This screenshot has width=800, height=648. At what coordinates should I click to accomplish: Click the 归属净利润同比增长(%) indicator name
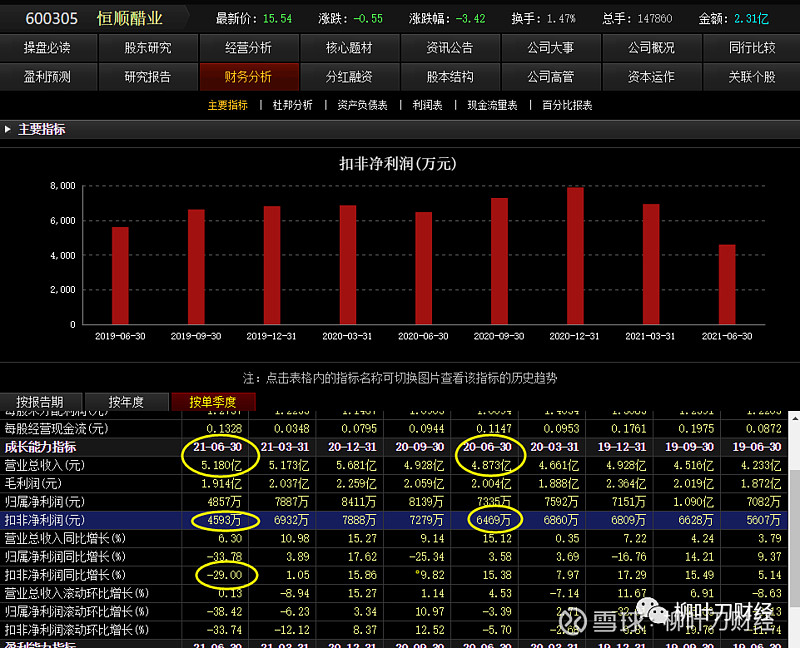[x=65, y=557]
